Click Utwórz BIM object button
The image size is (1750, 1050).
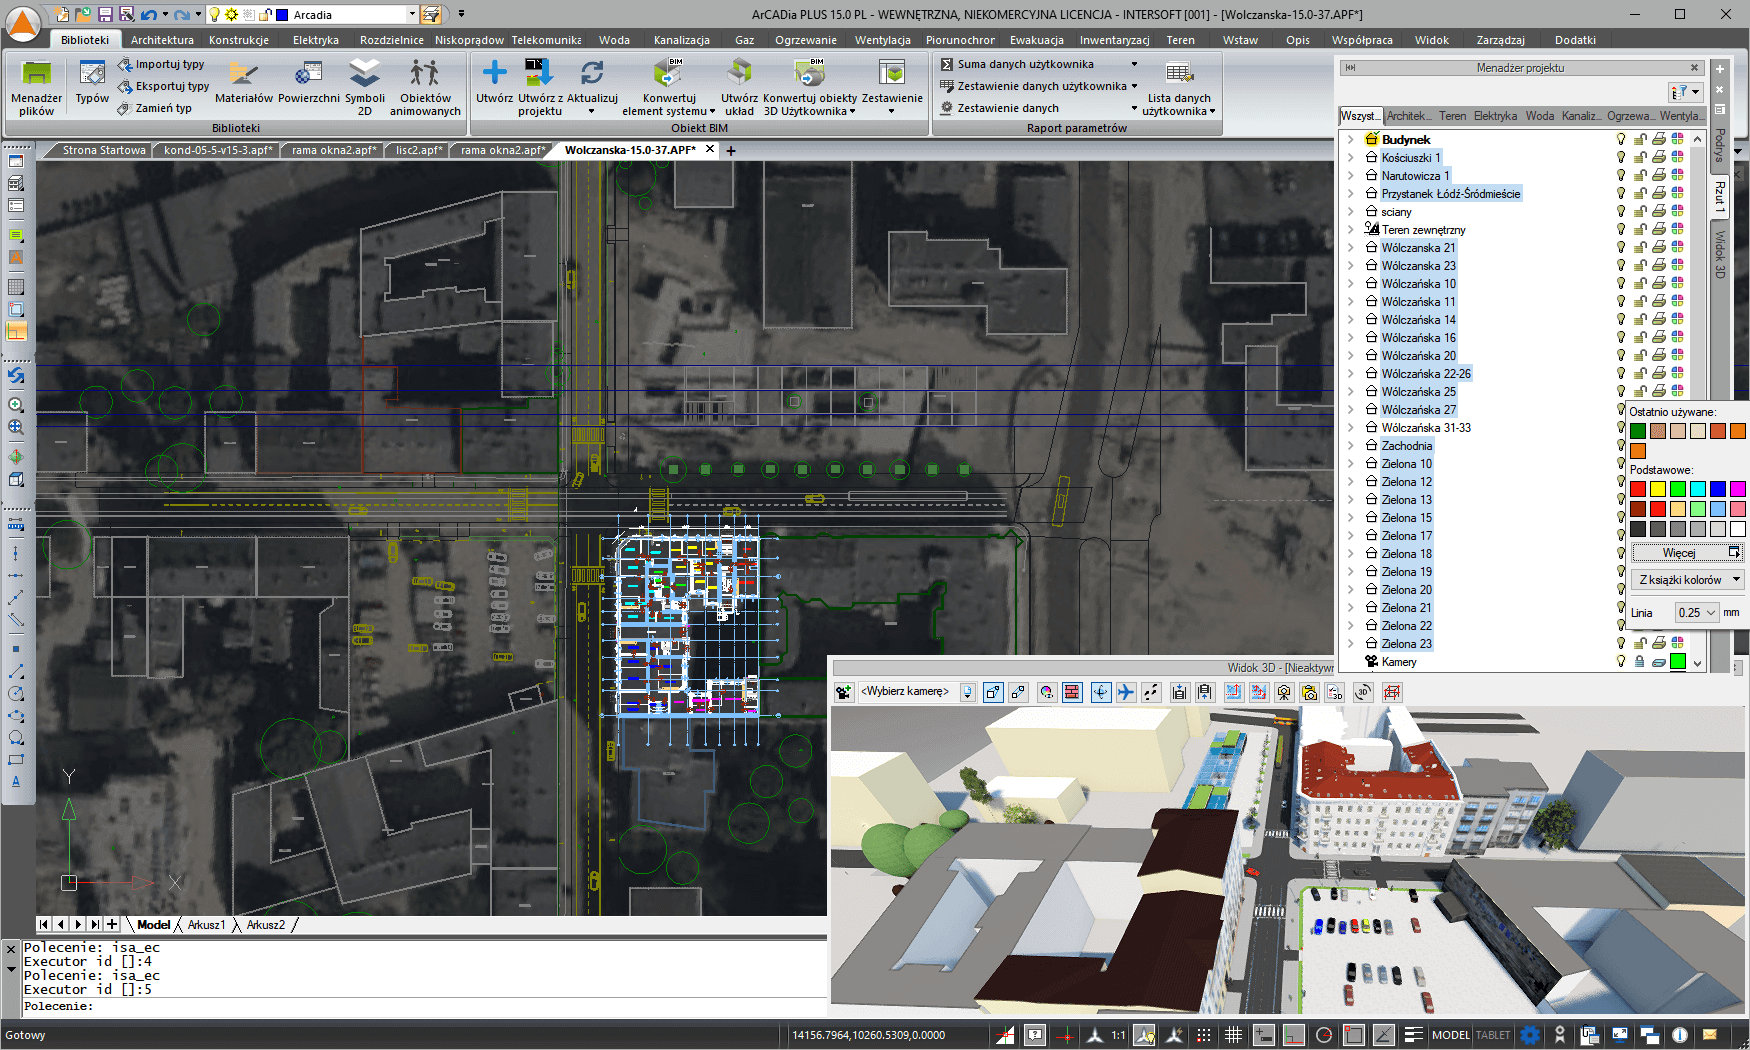point(494,81)
